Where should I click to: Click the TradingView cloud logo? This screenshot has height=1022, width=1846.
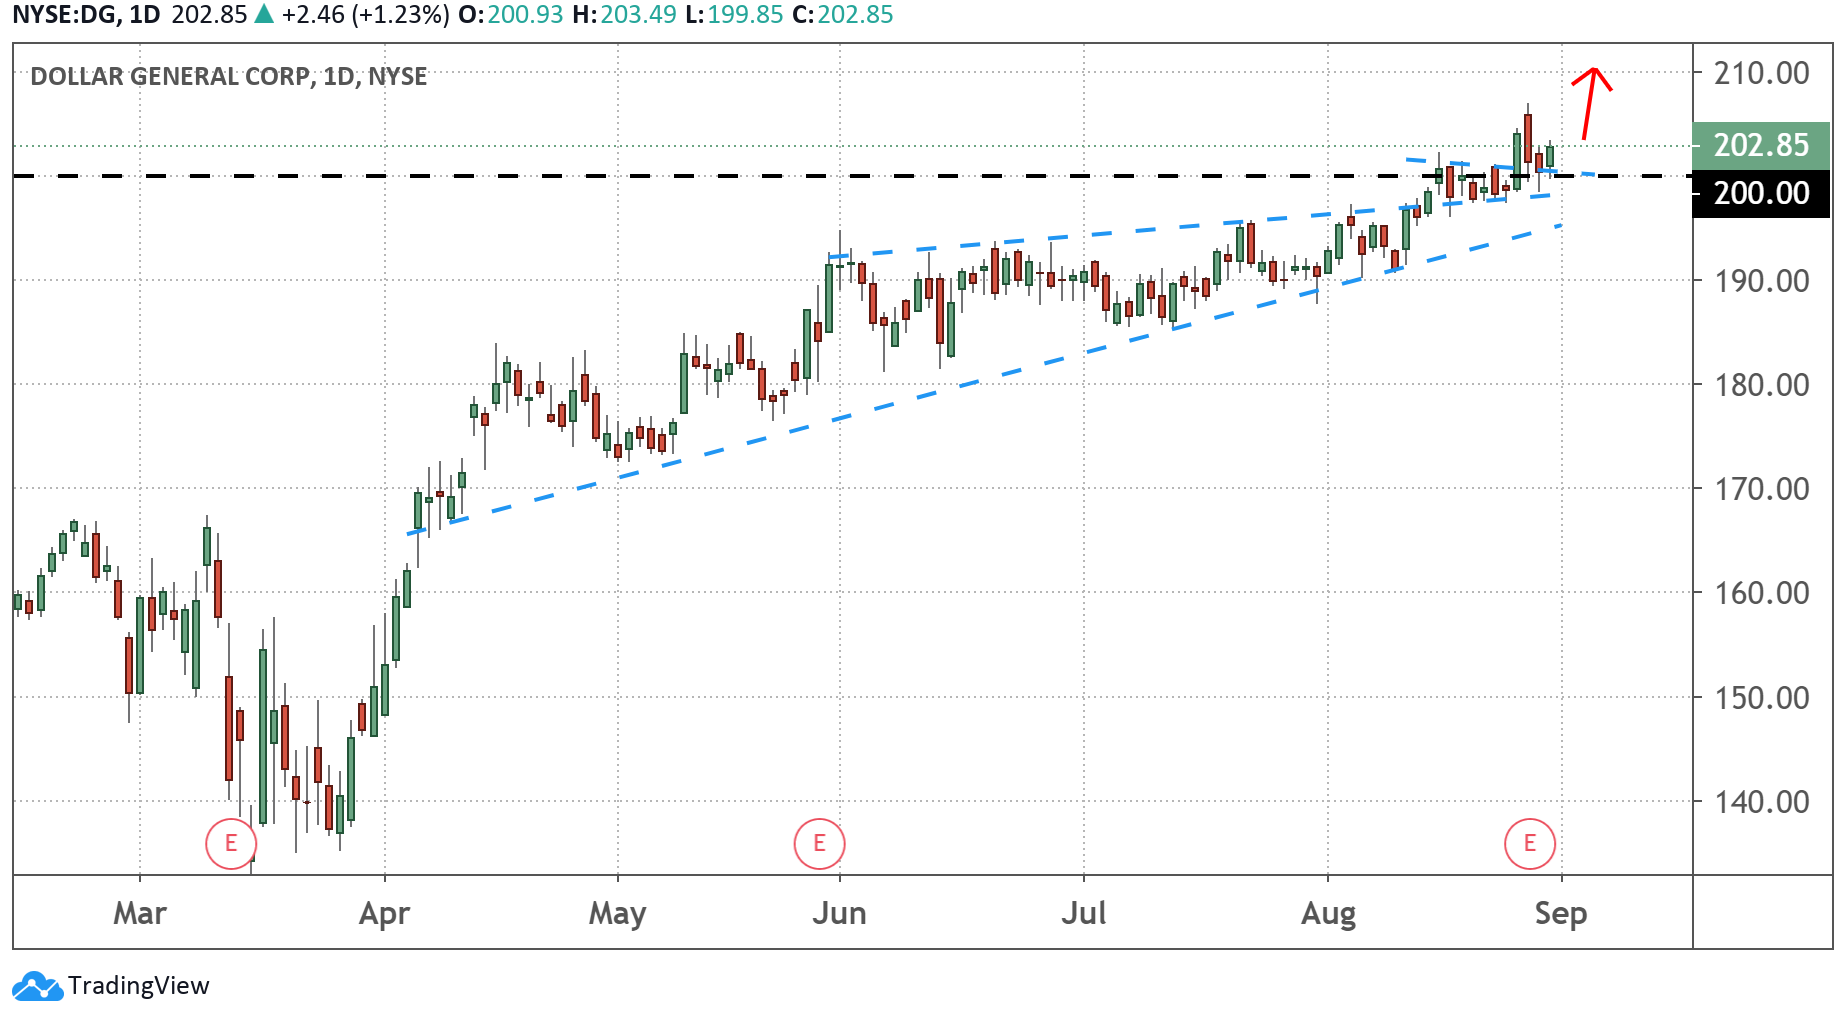click(x=37, y=986)
